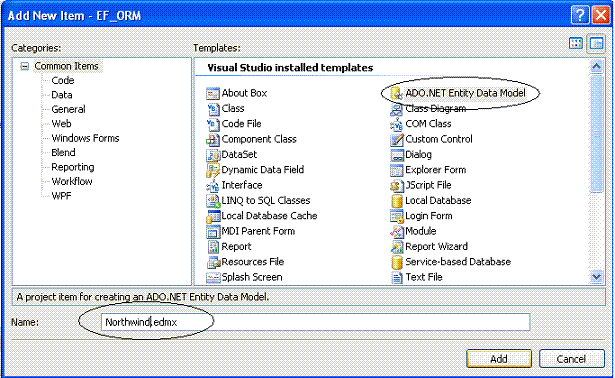Select the JScript File icon
This screenshot has width=615, height=378.
[397, 185]
